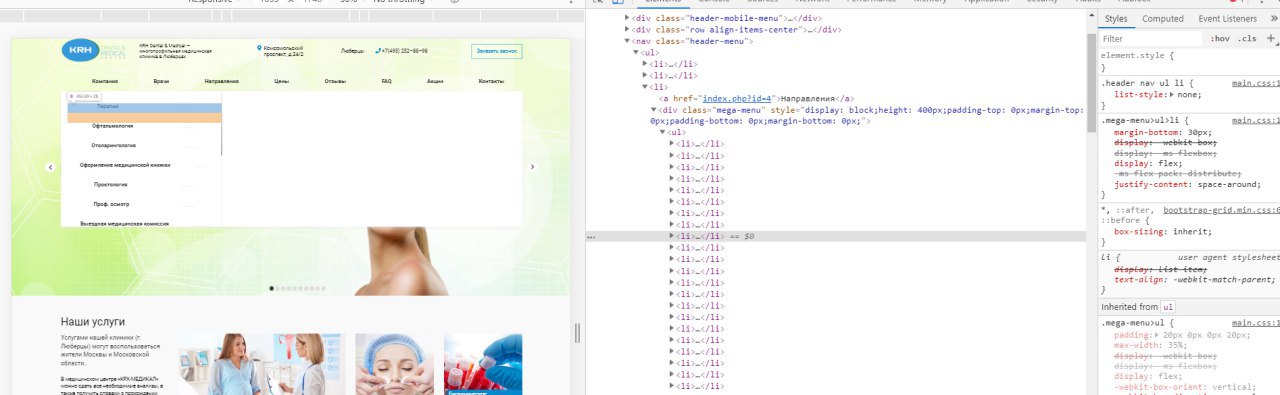Click index.php?id=4 link in DOM tree
Image resolution: width=1280 pixels, height=395 pixels.
[x=737, y=99]
